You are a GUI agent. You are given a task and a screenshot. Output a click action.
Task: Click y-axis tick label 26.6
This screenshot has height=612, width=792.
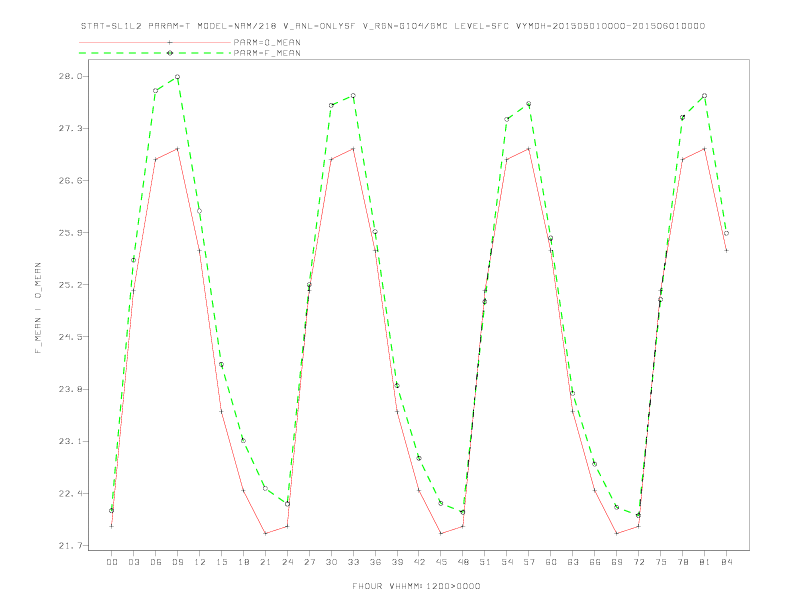(70, 180)
